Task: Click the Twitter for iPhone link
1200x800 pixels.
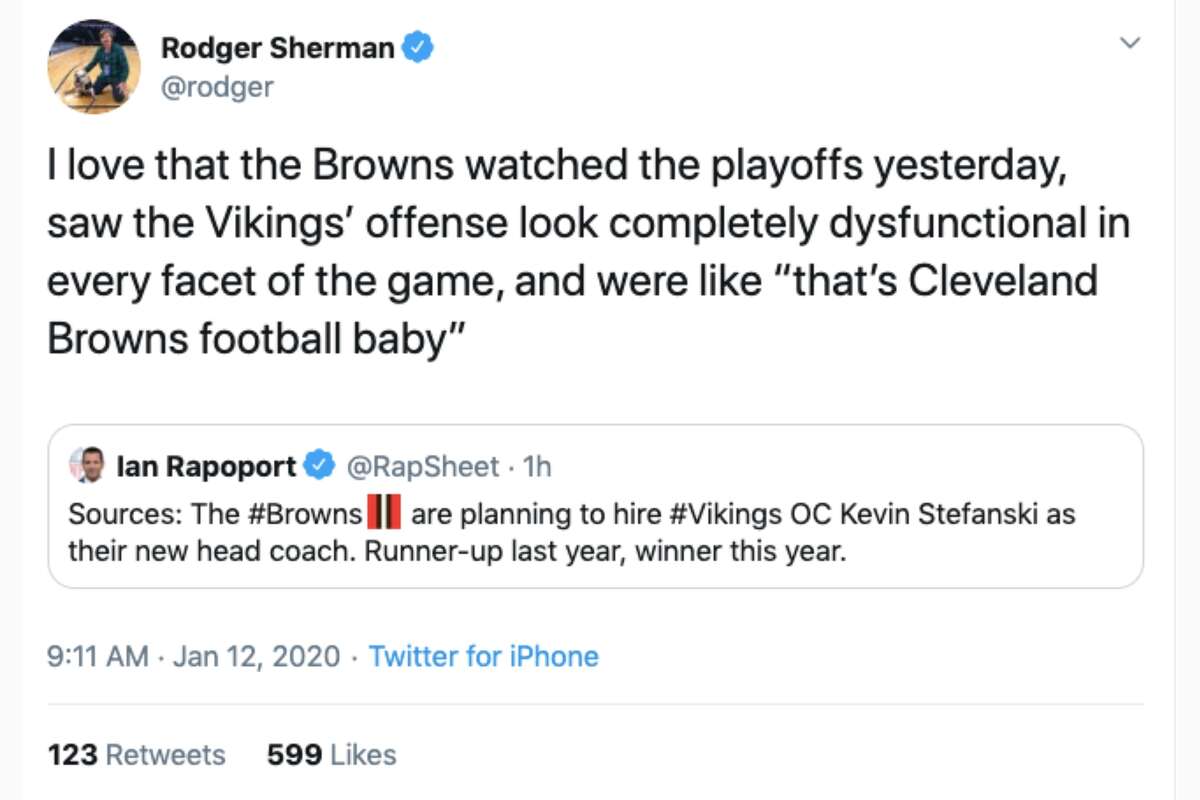Action: click(x=483, y=657)
